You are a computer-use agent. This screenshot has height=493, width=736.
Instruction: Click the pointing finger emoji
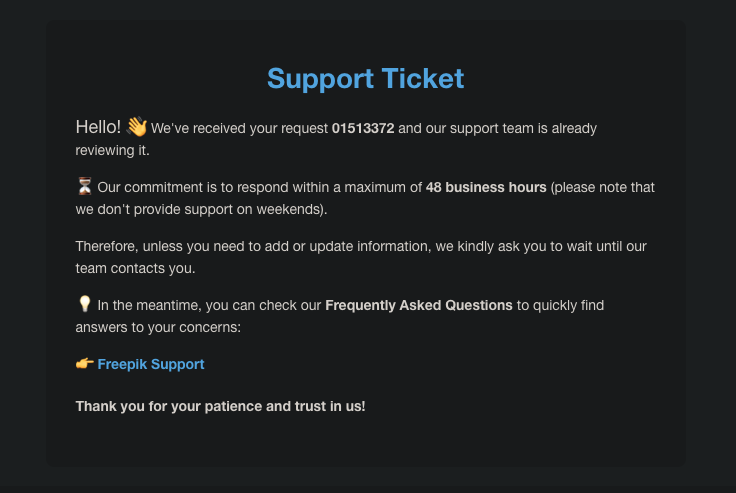pos(85,365)
